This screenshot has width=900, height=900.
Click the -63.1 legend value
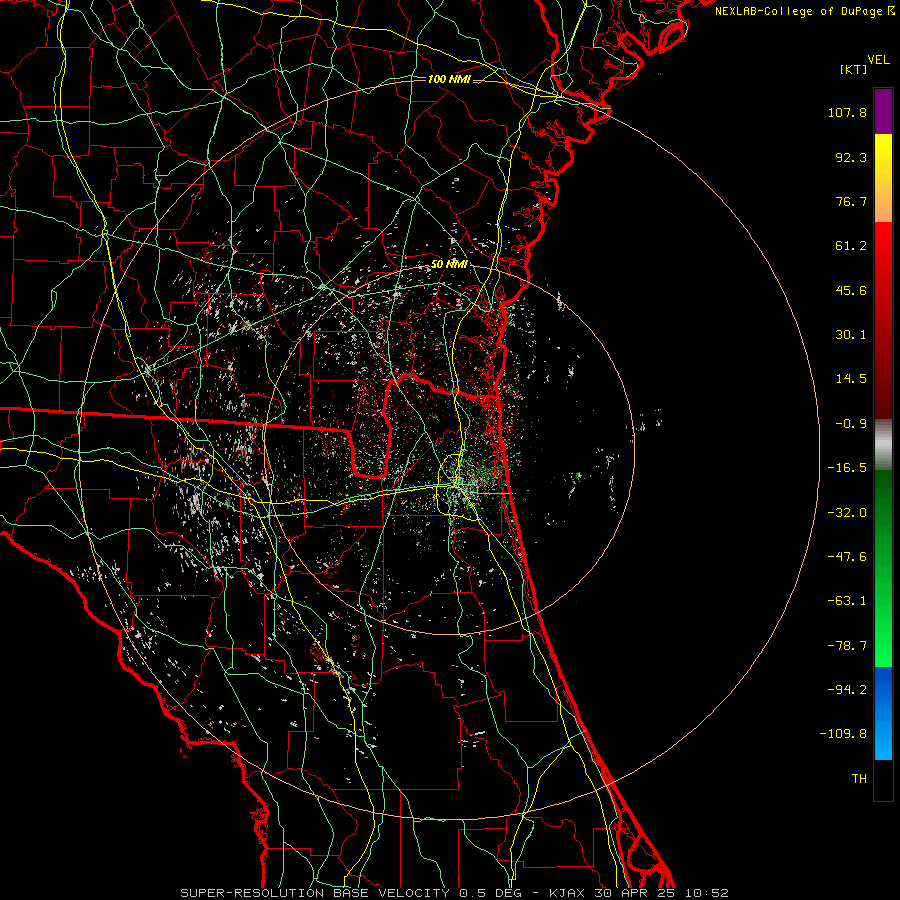tap(847, 601)
